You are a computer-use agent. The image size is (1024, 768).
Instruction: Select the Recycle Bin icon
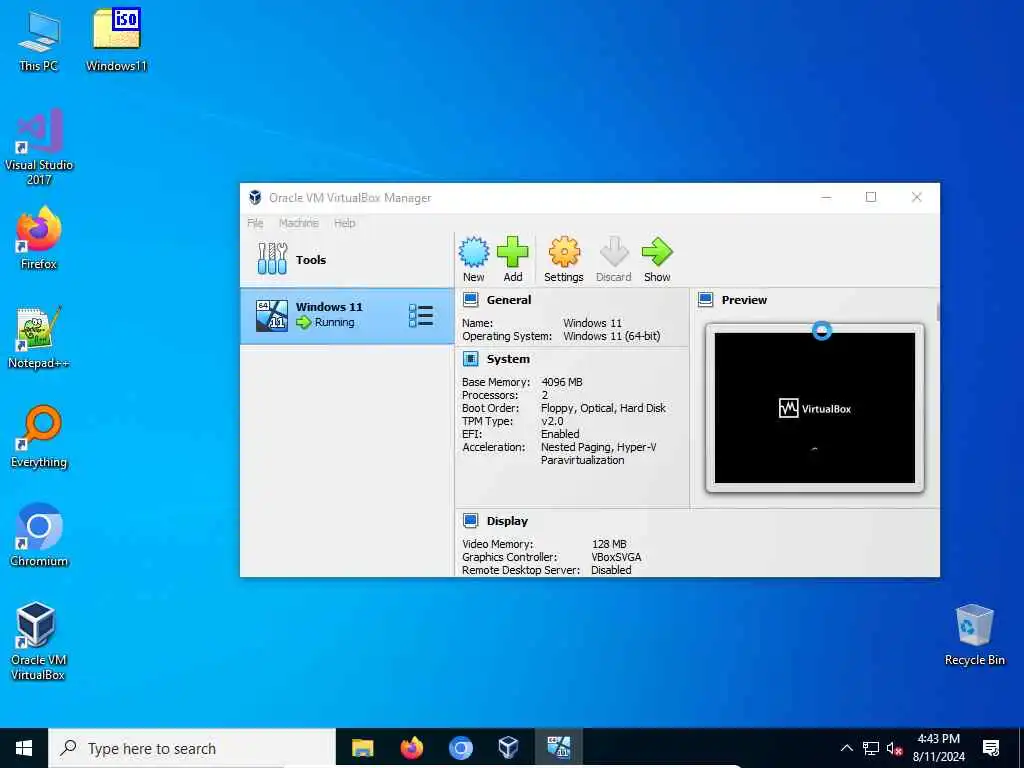[974, 635]
